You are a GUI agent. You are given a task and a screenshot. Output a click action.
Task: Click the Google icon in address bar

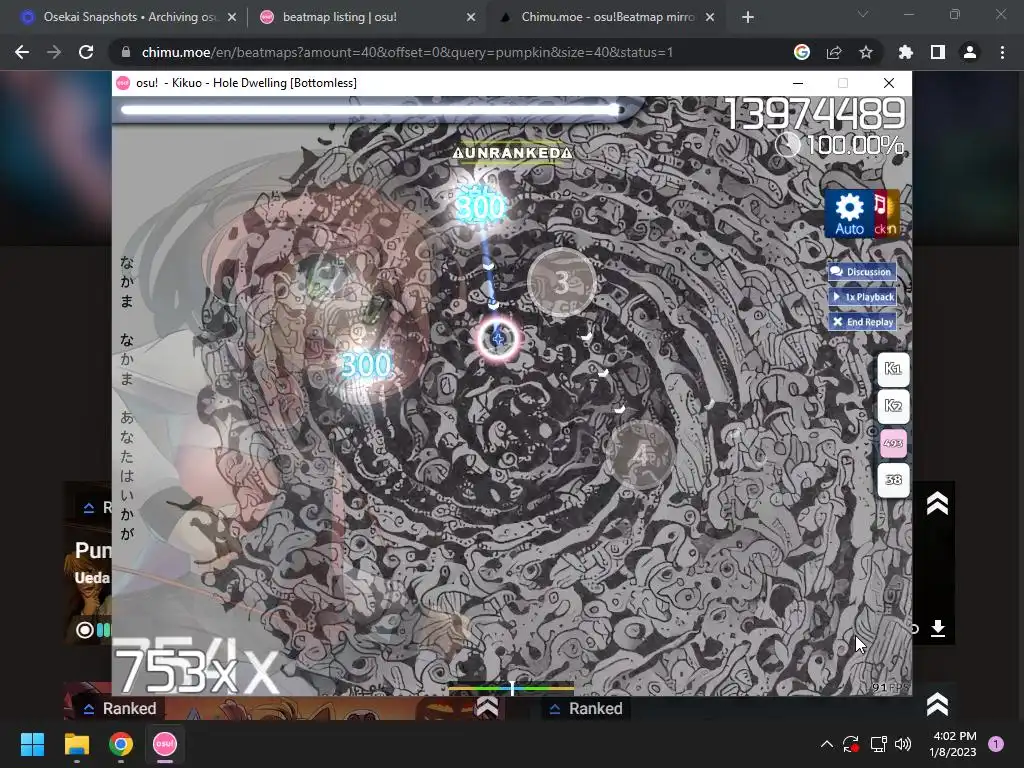click(801, 52)
